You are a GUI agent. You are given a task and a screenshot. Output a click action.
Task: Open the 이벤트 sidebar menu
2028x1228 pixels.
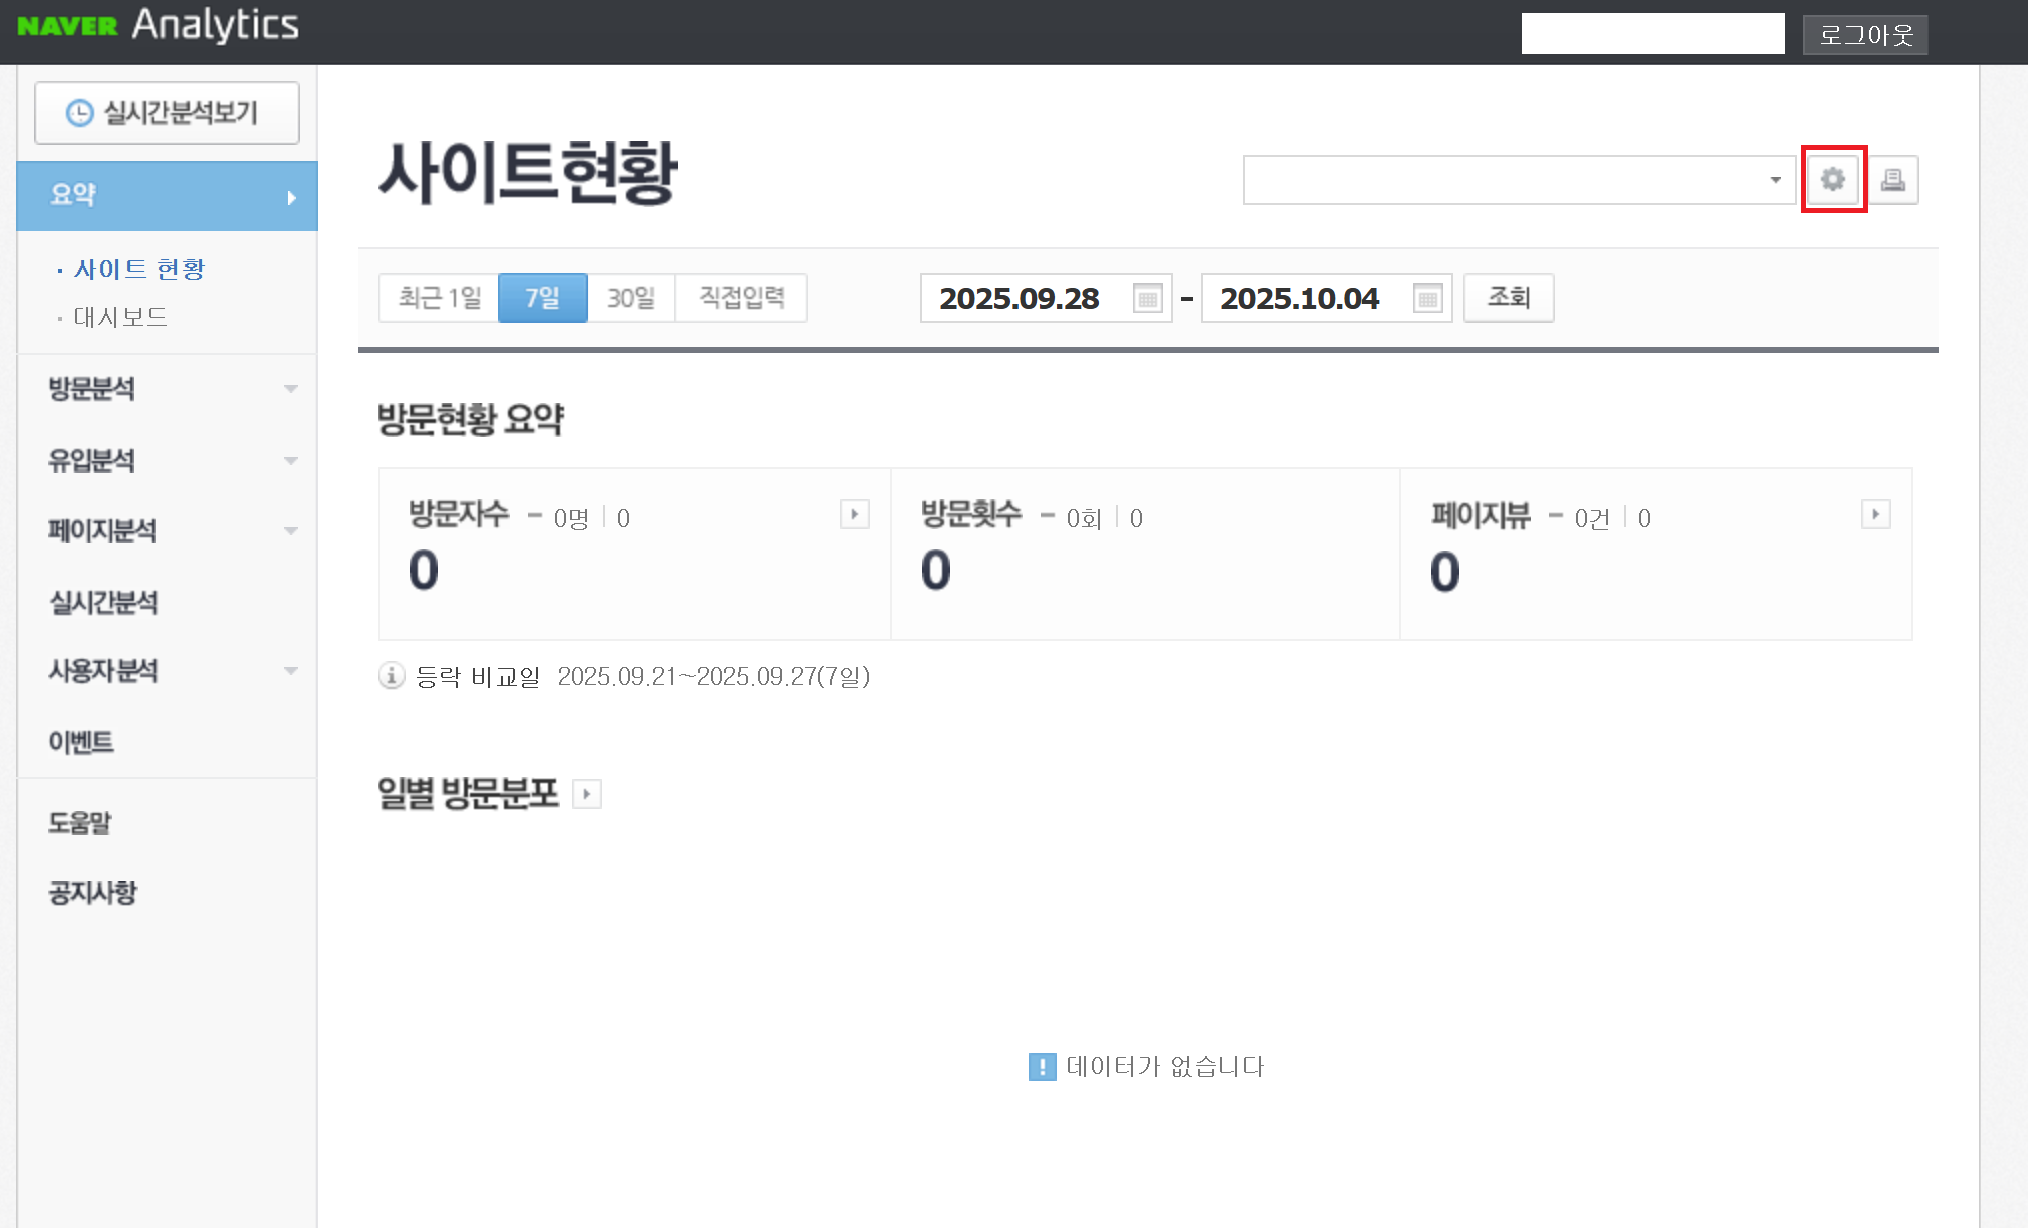(x=81, y=742)
